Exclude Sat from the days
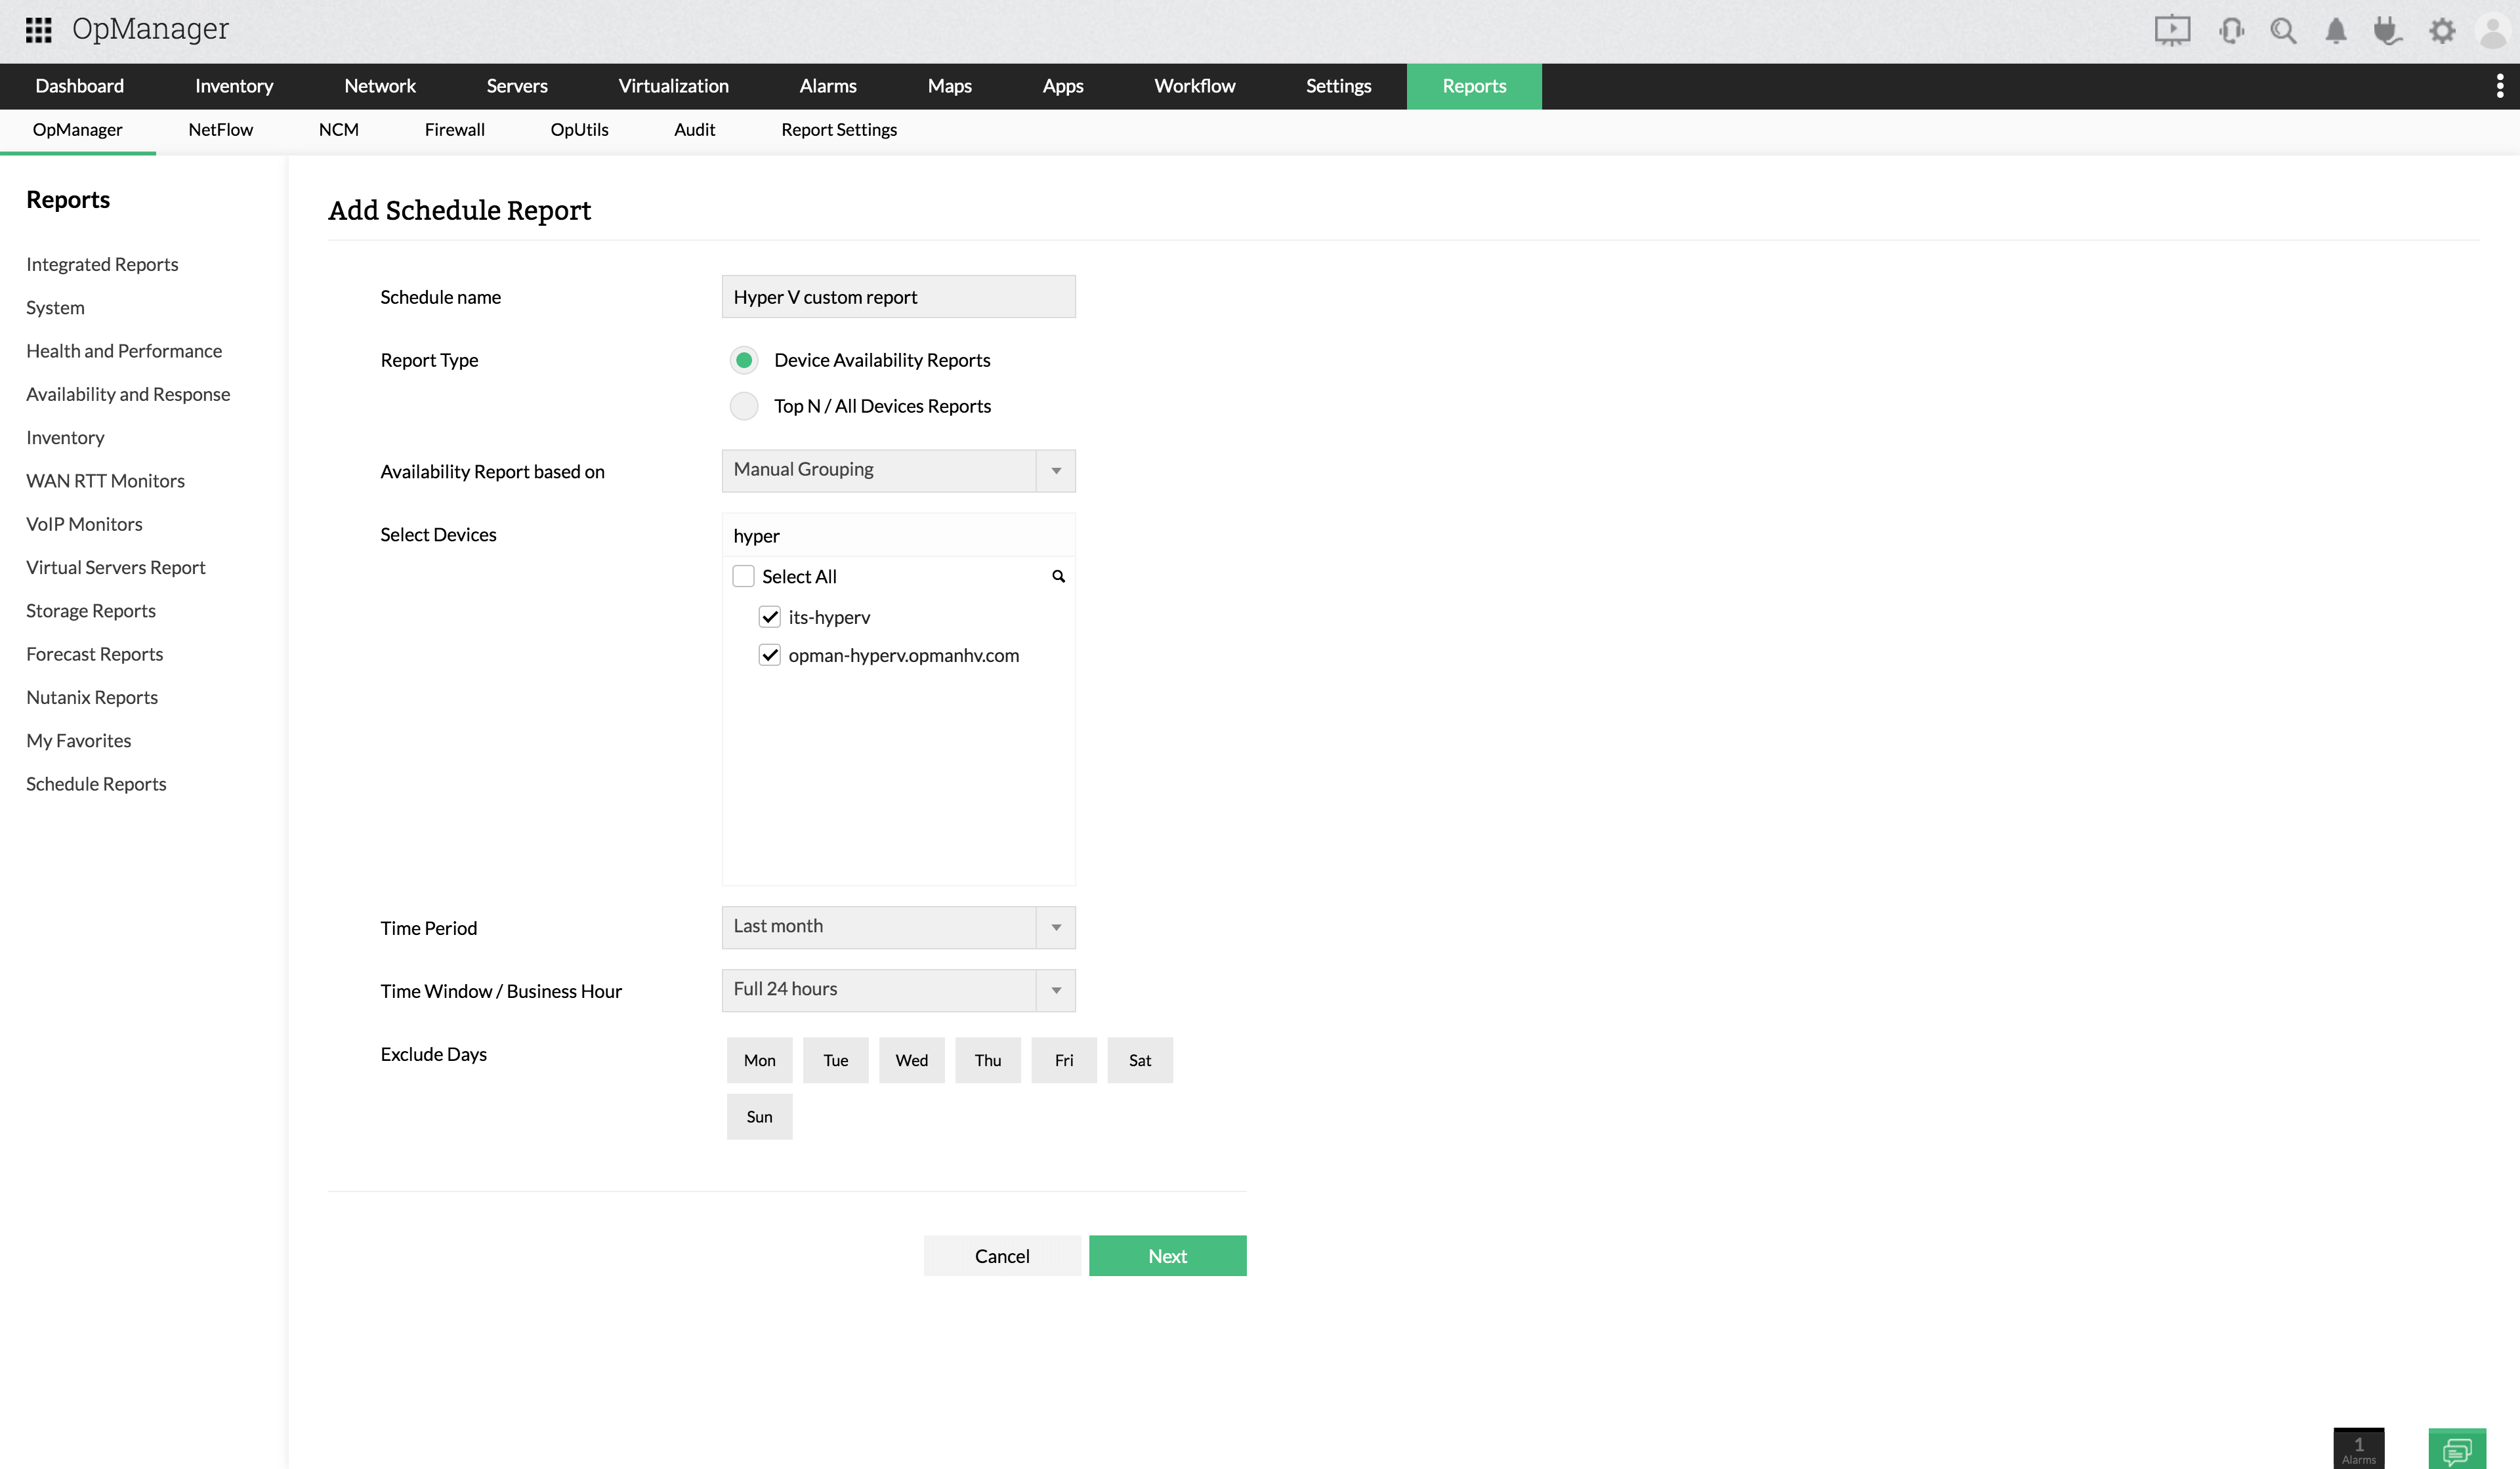The image size is (2520, 1469). pos(1139,1060)
